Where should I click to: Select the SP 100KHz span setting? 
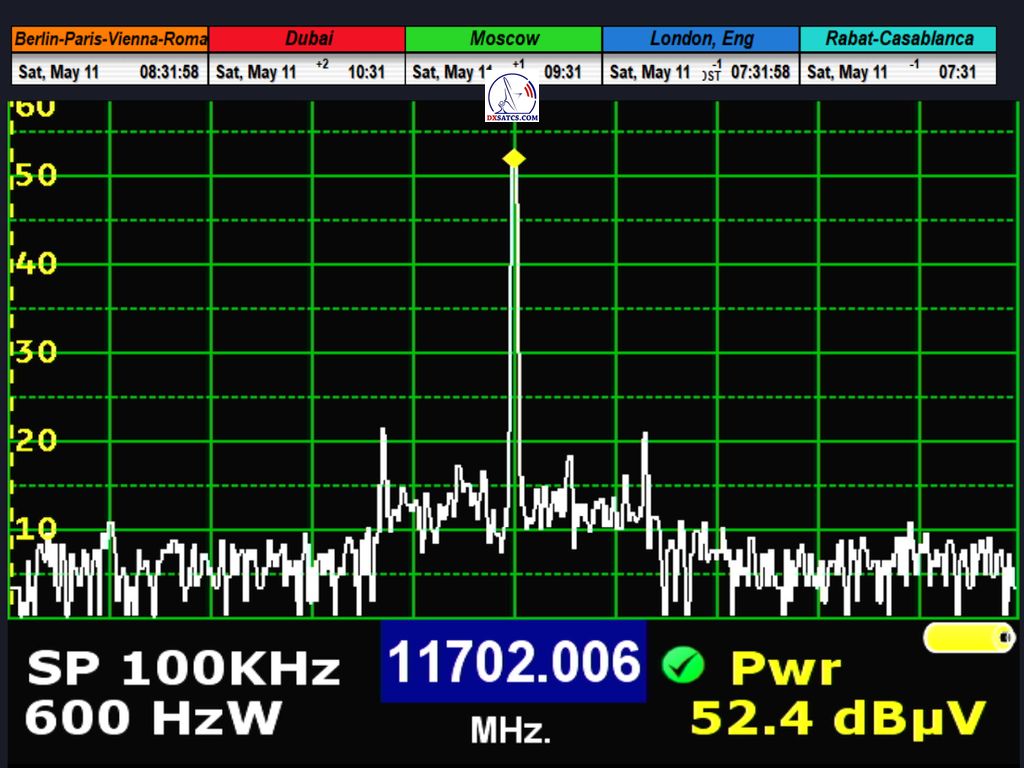pos(183,669)
